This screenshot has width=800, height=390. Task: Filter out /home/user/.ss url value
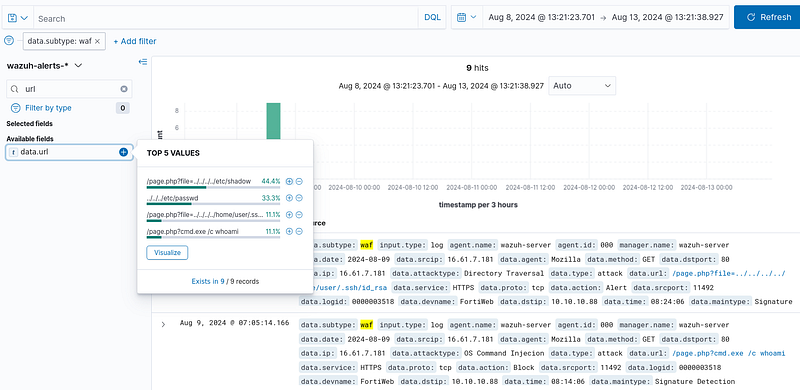tap(299, 214)
